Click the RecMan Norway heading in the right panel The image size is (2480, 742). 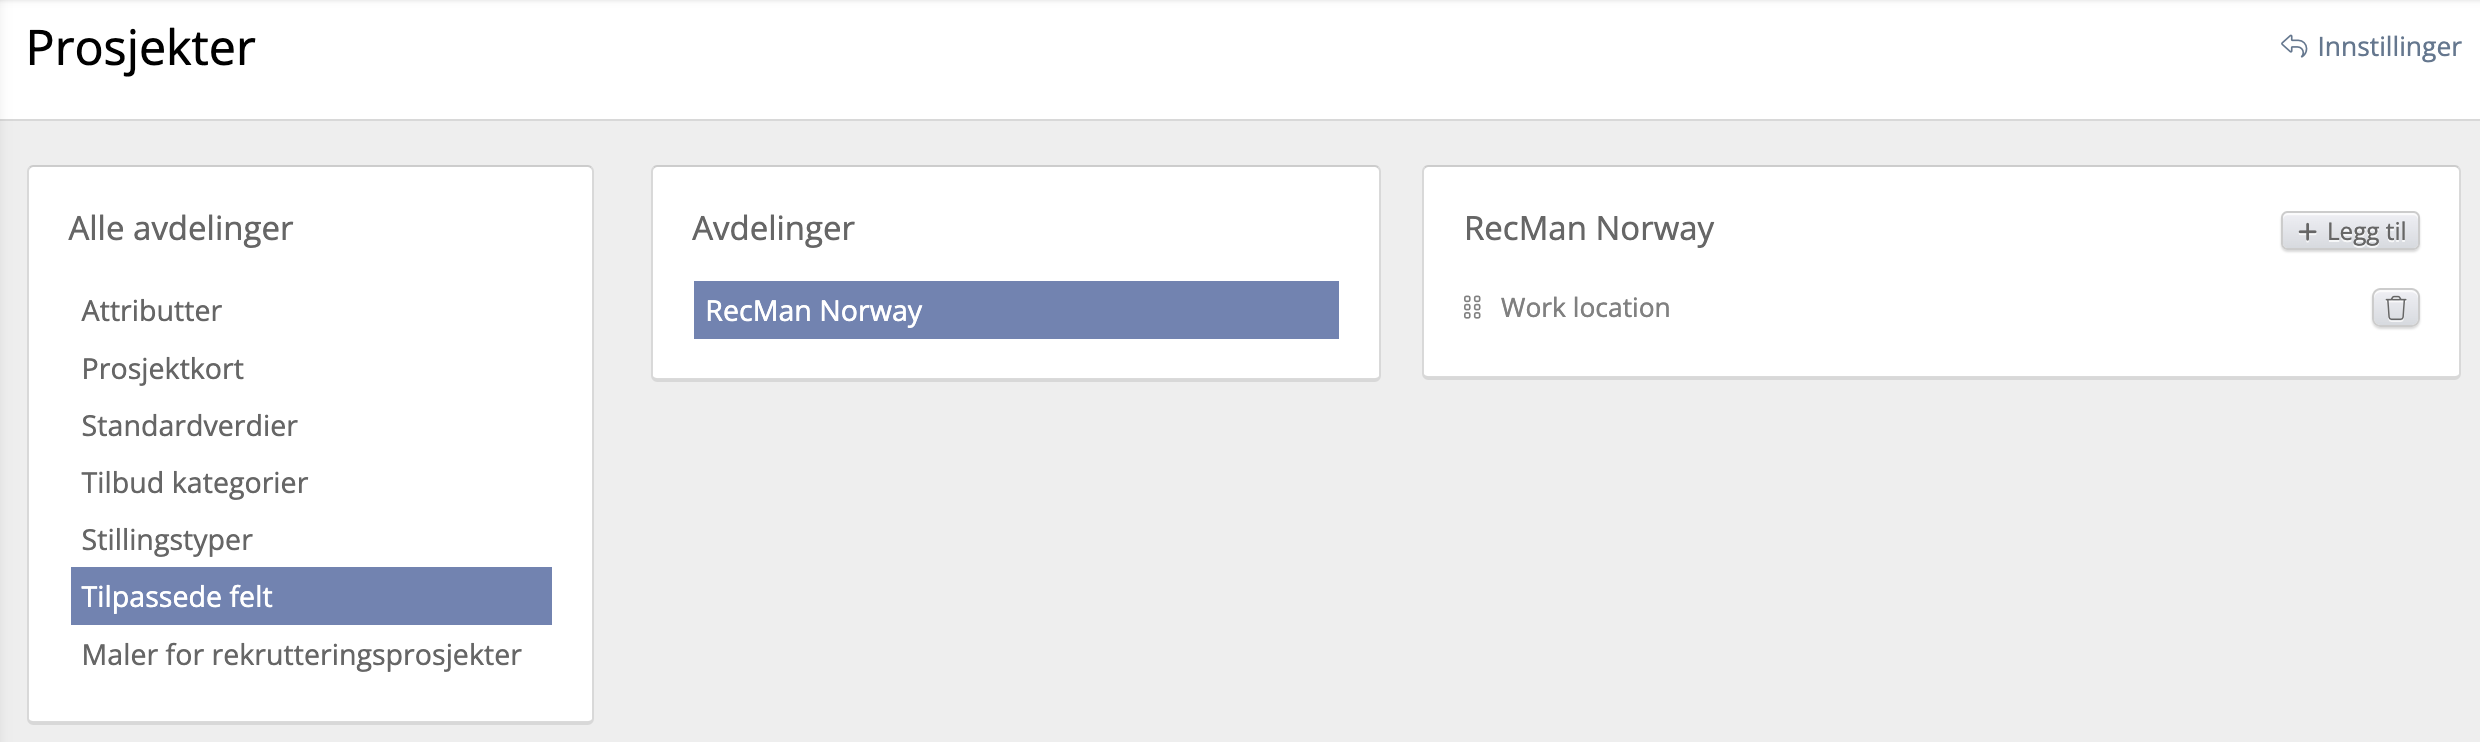(x=1589, y=229)
